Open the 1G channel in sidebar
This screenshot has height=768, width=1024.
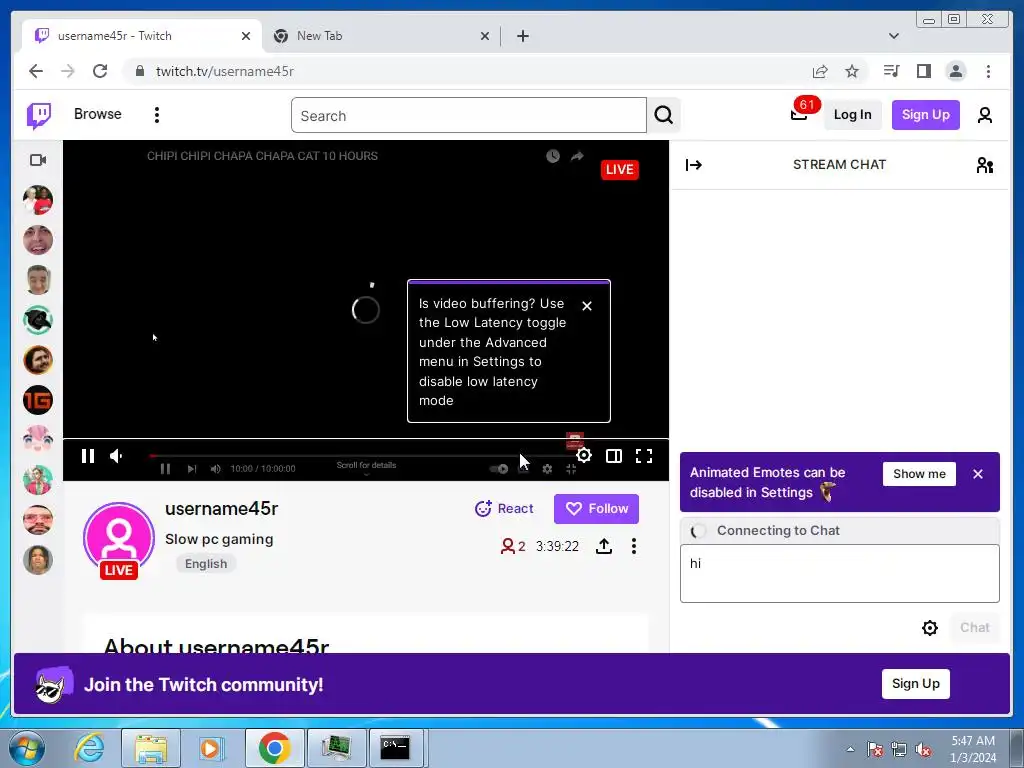[38, 400]
